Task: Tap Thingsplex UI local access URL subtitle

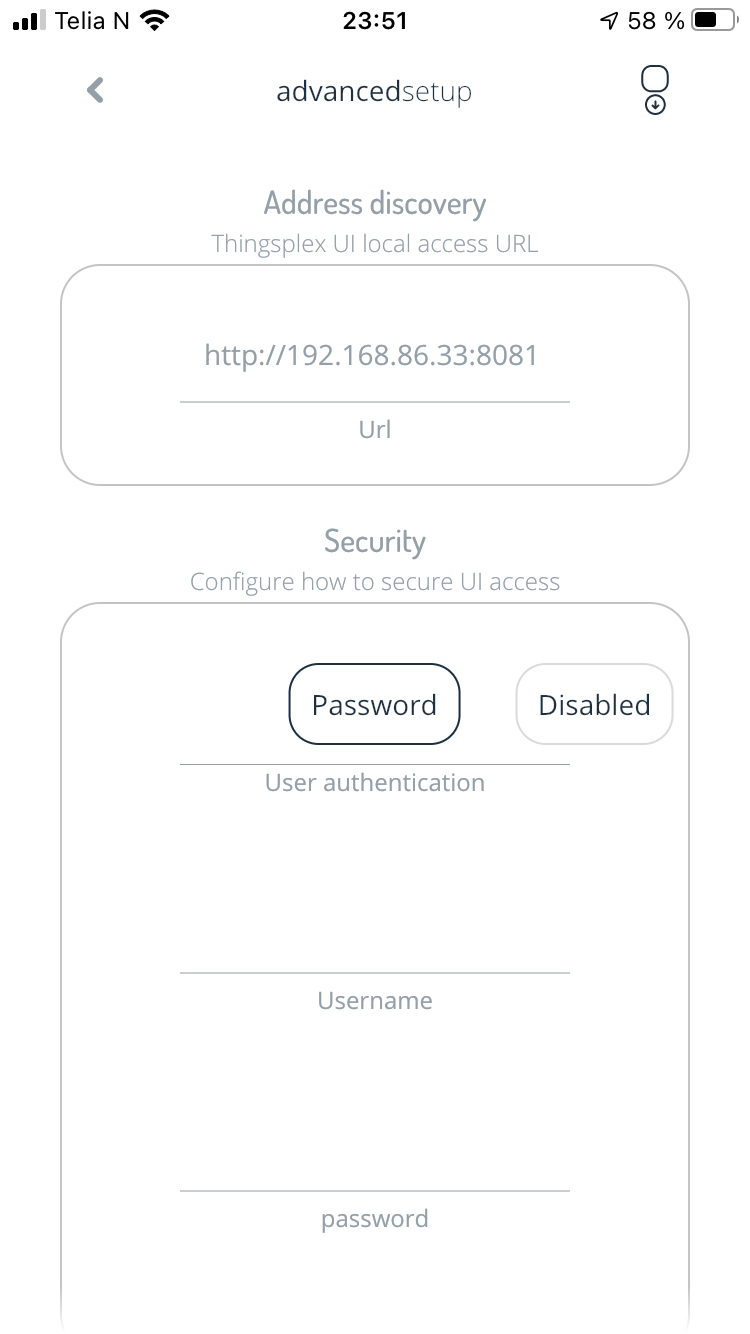Action: (x=375, y=243)
